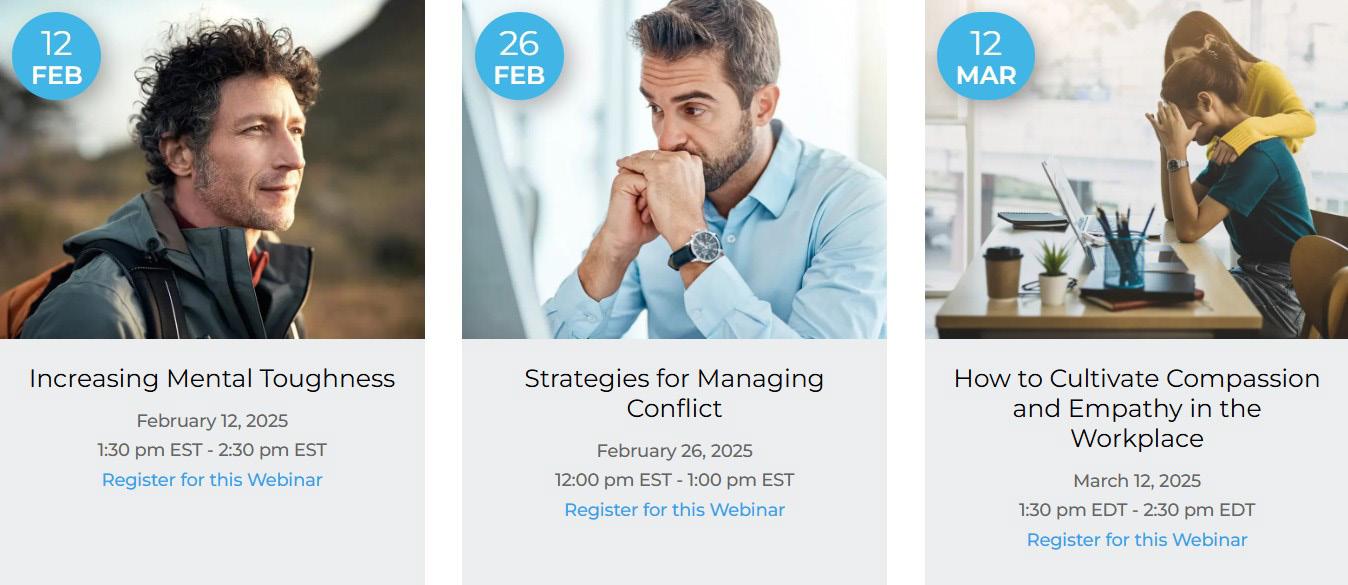Click the 12 FEB date badge
Image resolution: width=1348 pixels, height=585 pixels.
click(56, 56)
